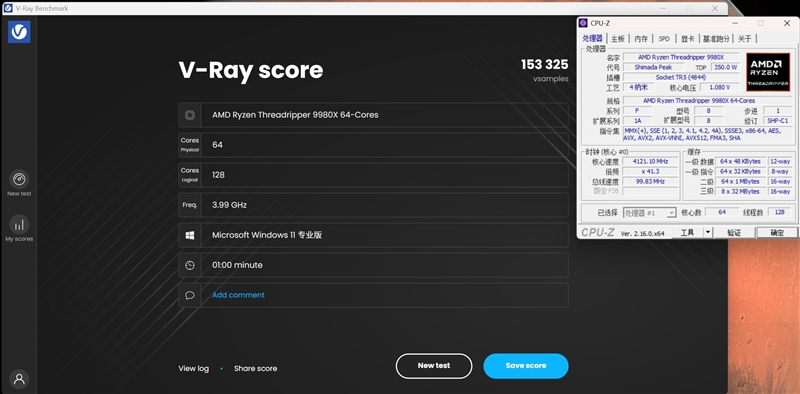Switch to SPD tab in CPU-Z
The width and height of the screenshot is (800, 394).
[664, 39]
